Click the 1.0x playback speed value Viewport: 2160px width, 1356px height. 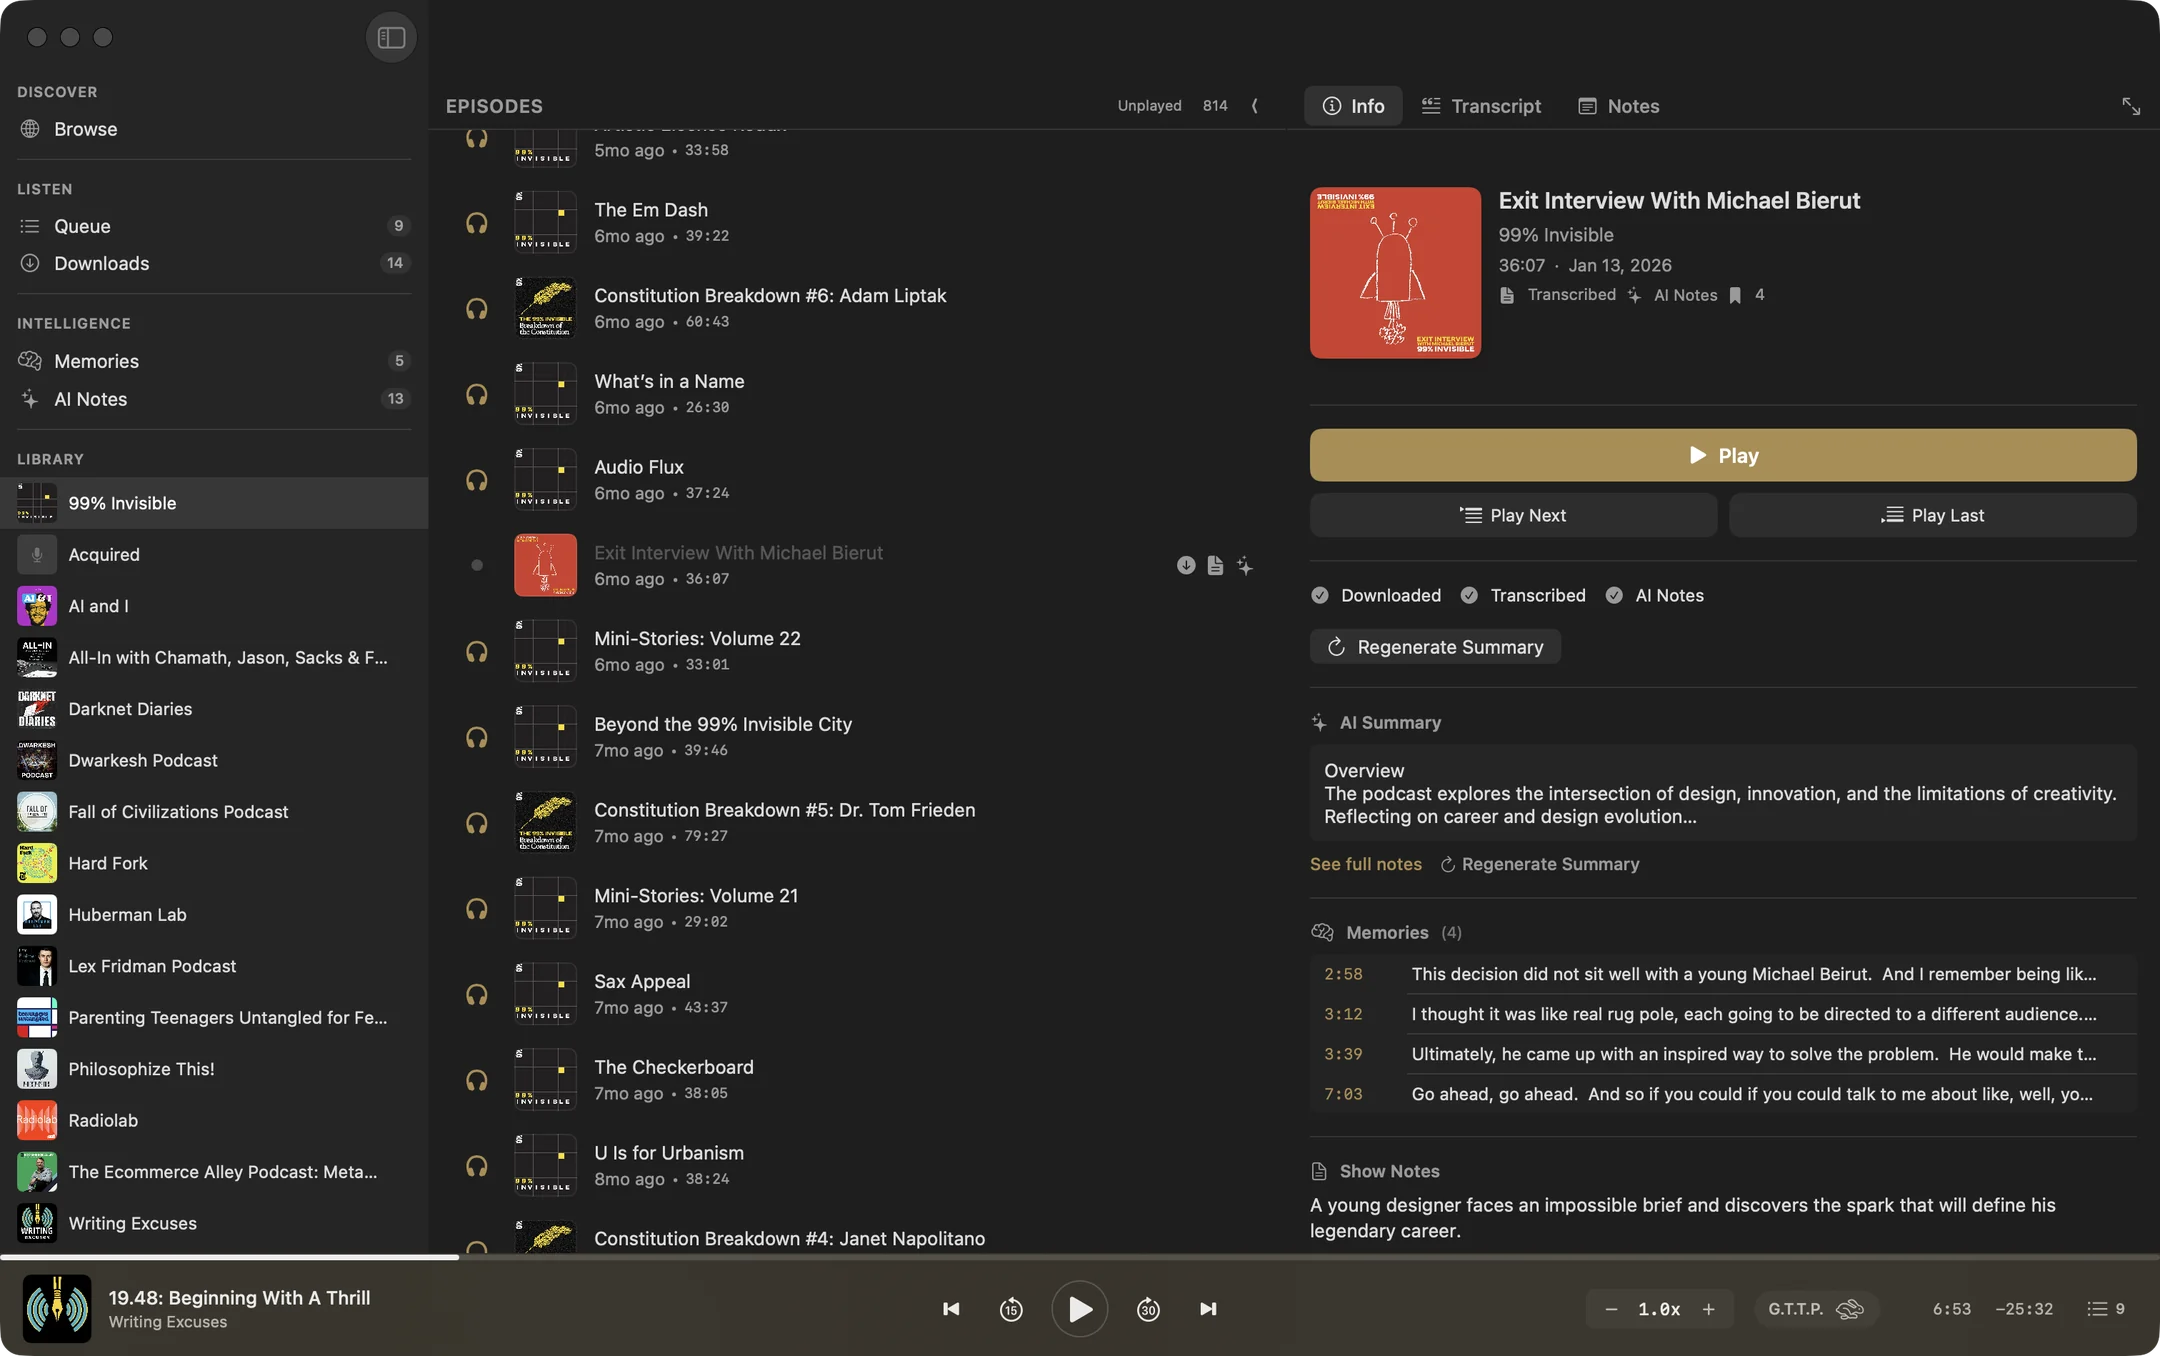click(1659, 1309)
